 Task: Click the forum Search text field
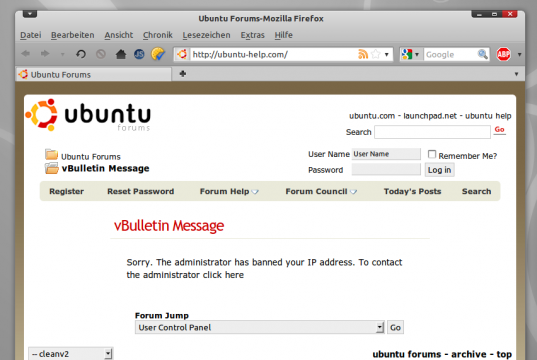[x=432, y=132]
